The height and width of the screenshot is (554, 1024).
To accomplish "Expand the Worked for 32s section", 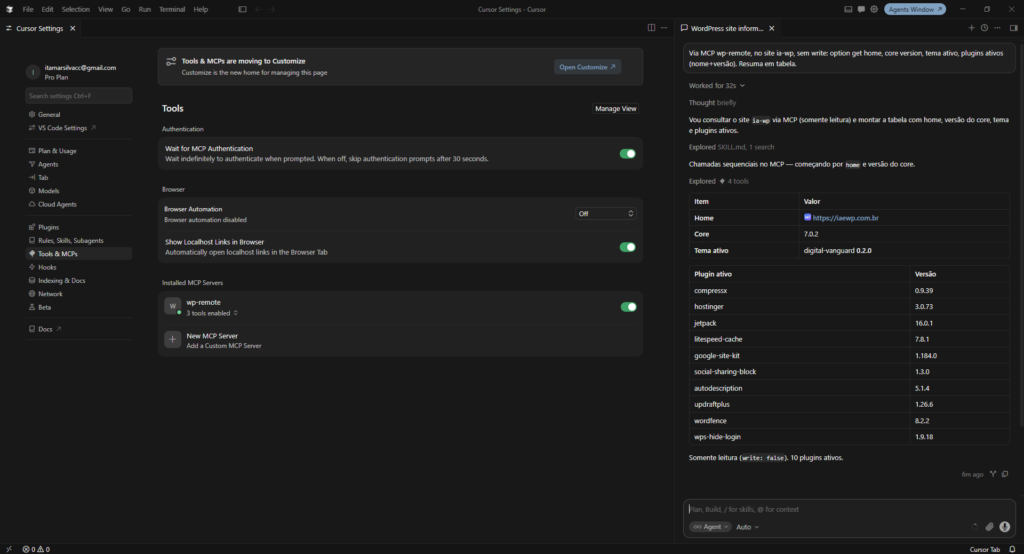I will tap(716, 86).
